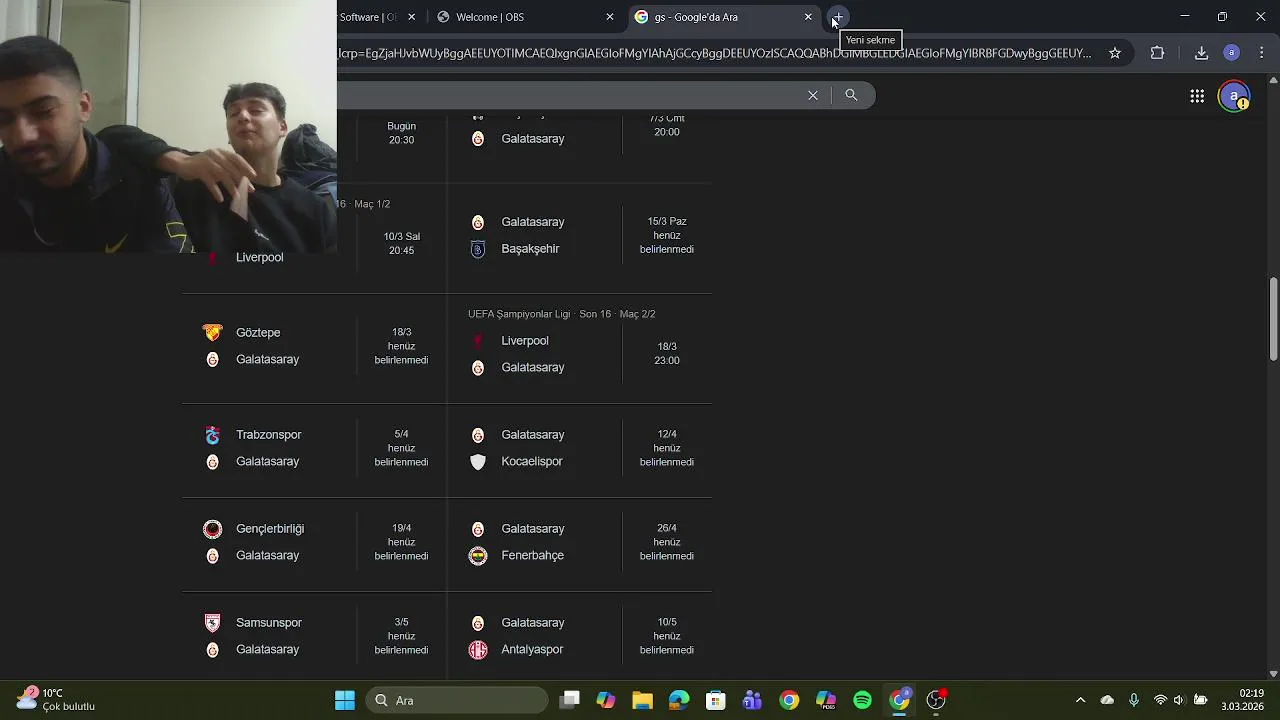Screen dimensions: 1280x720
Task: Click the Gençlerbirliği team logo
Action: click(x=212, y=529)
